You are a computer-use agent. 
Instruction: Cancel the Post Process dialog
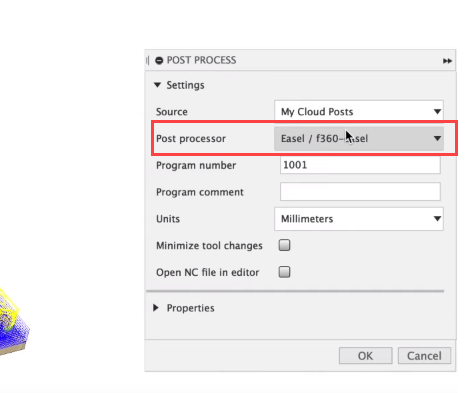424,356
